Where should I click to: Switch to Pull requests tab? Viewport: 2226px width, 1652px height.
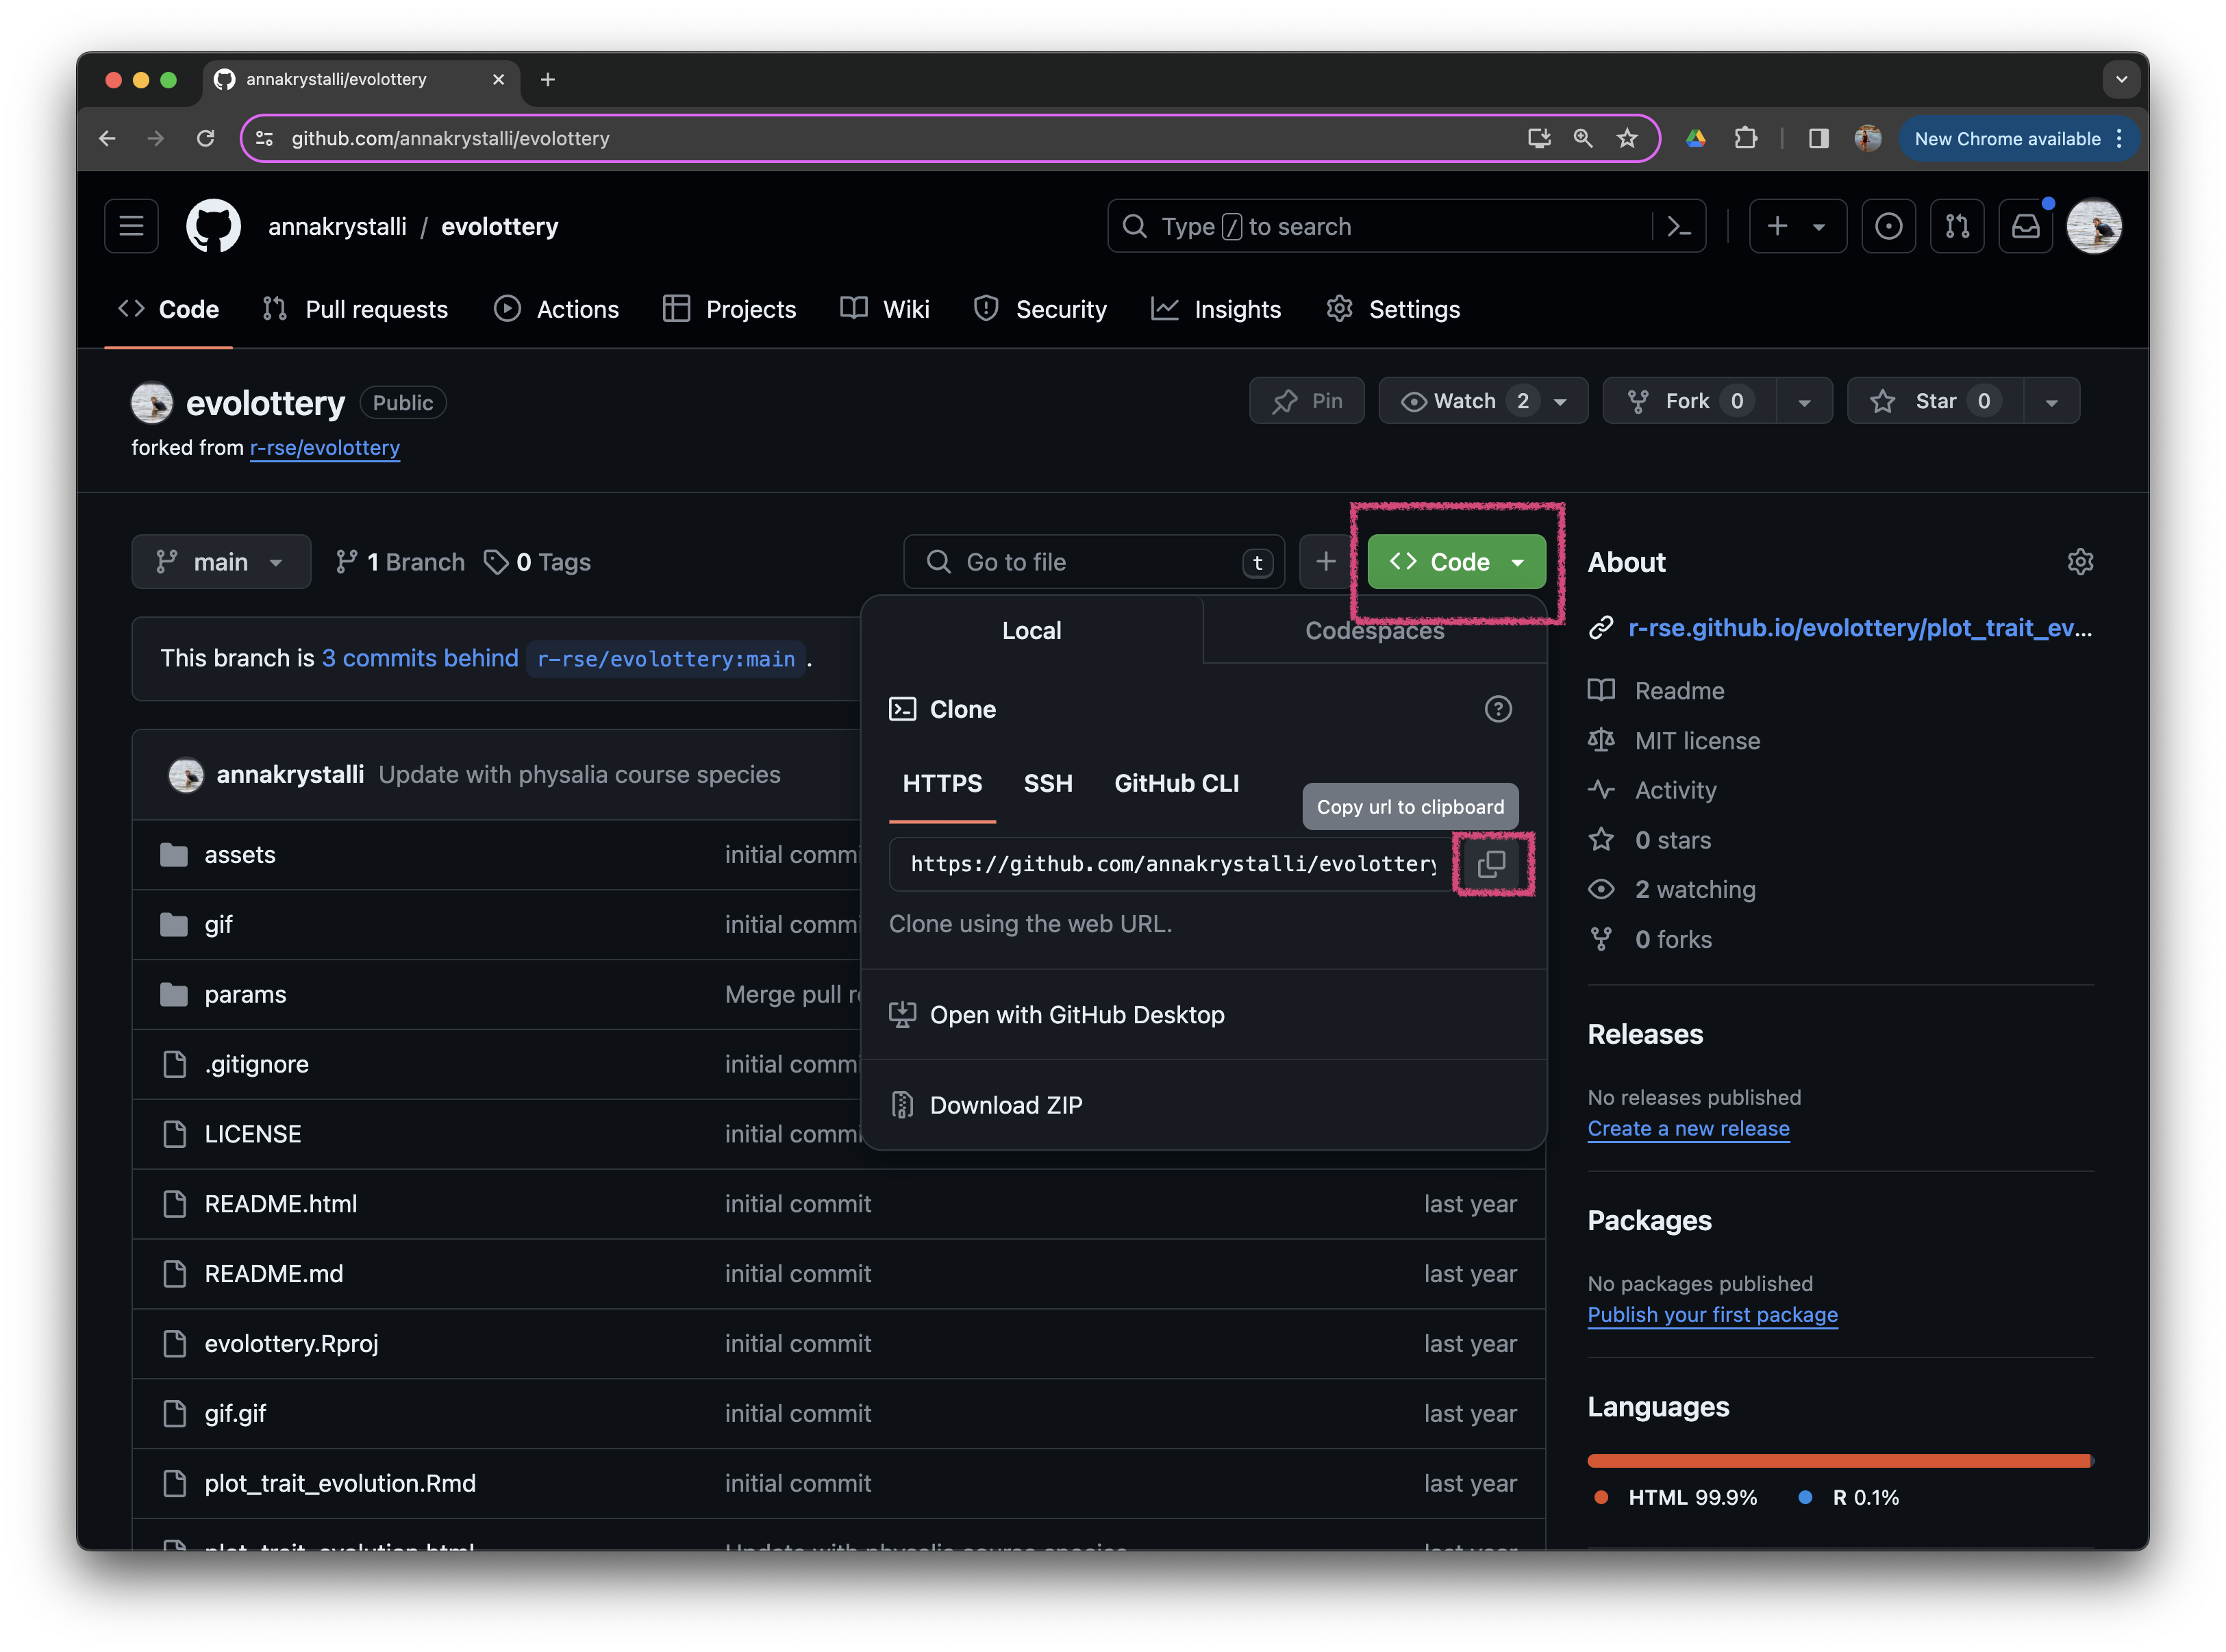[x=355, y=309]
